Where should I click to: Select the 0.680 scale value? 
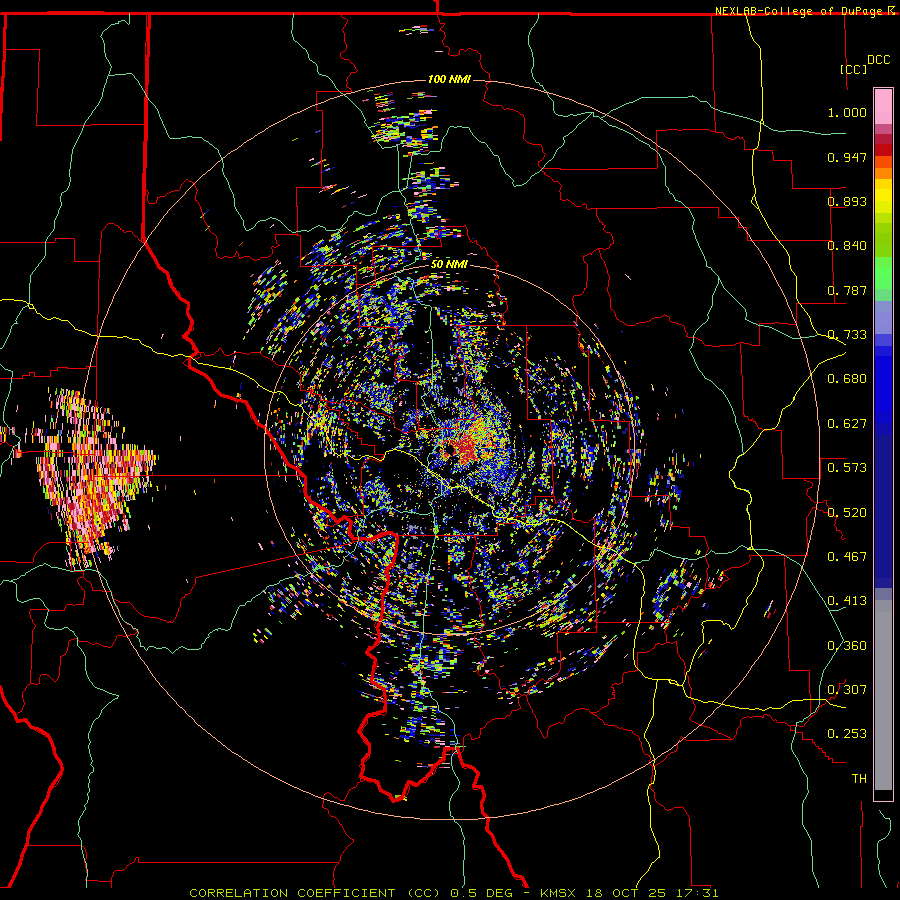pos(847,379)
